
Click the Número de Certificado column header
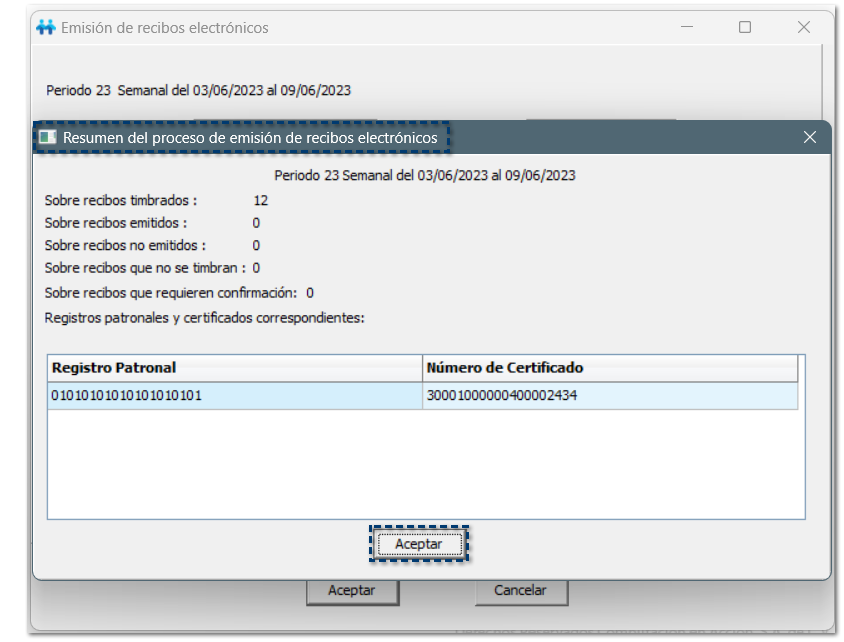pyautogui.click(x=610, y=368)
